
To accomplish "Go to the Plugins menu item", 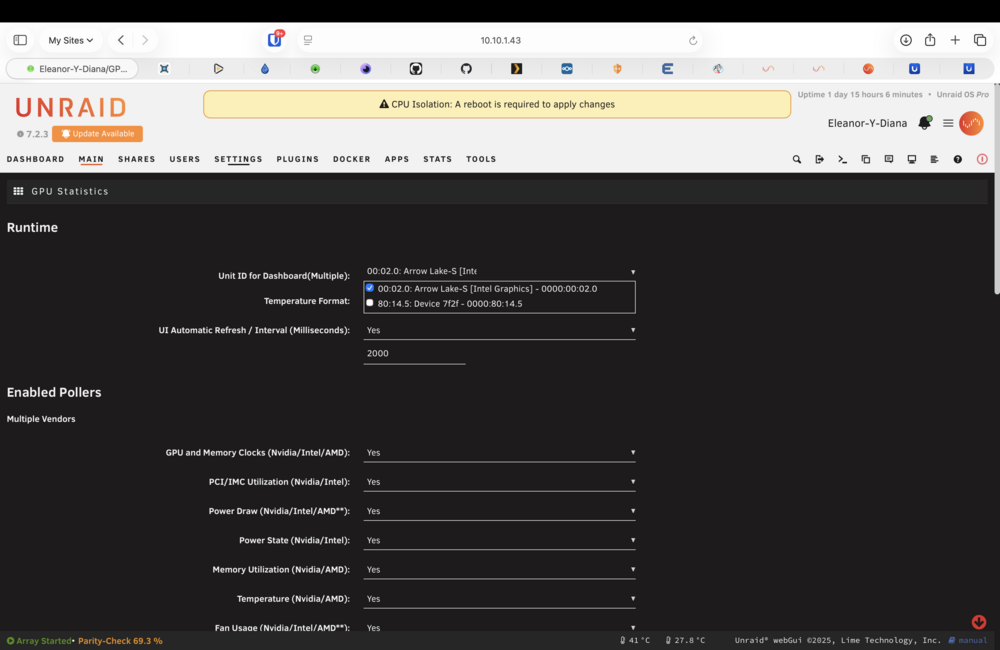I will click(x=297, y=159).
